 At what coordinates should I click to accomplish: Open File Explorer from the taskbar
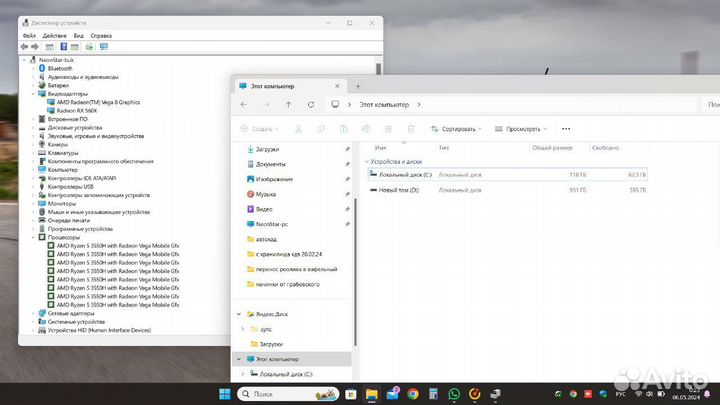pyautogui.click(x=371, y=394)
